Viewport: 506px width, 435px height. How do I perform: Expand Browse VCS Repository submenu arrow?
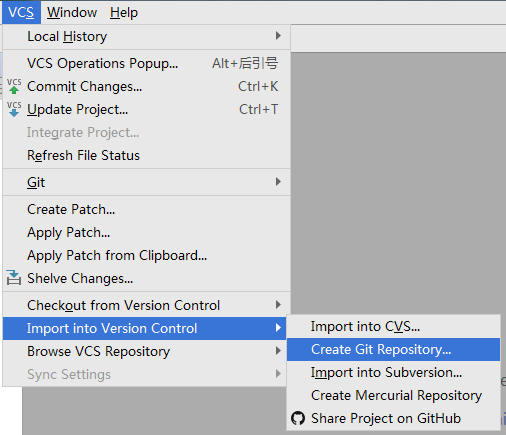tap(278, 351)
